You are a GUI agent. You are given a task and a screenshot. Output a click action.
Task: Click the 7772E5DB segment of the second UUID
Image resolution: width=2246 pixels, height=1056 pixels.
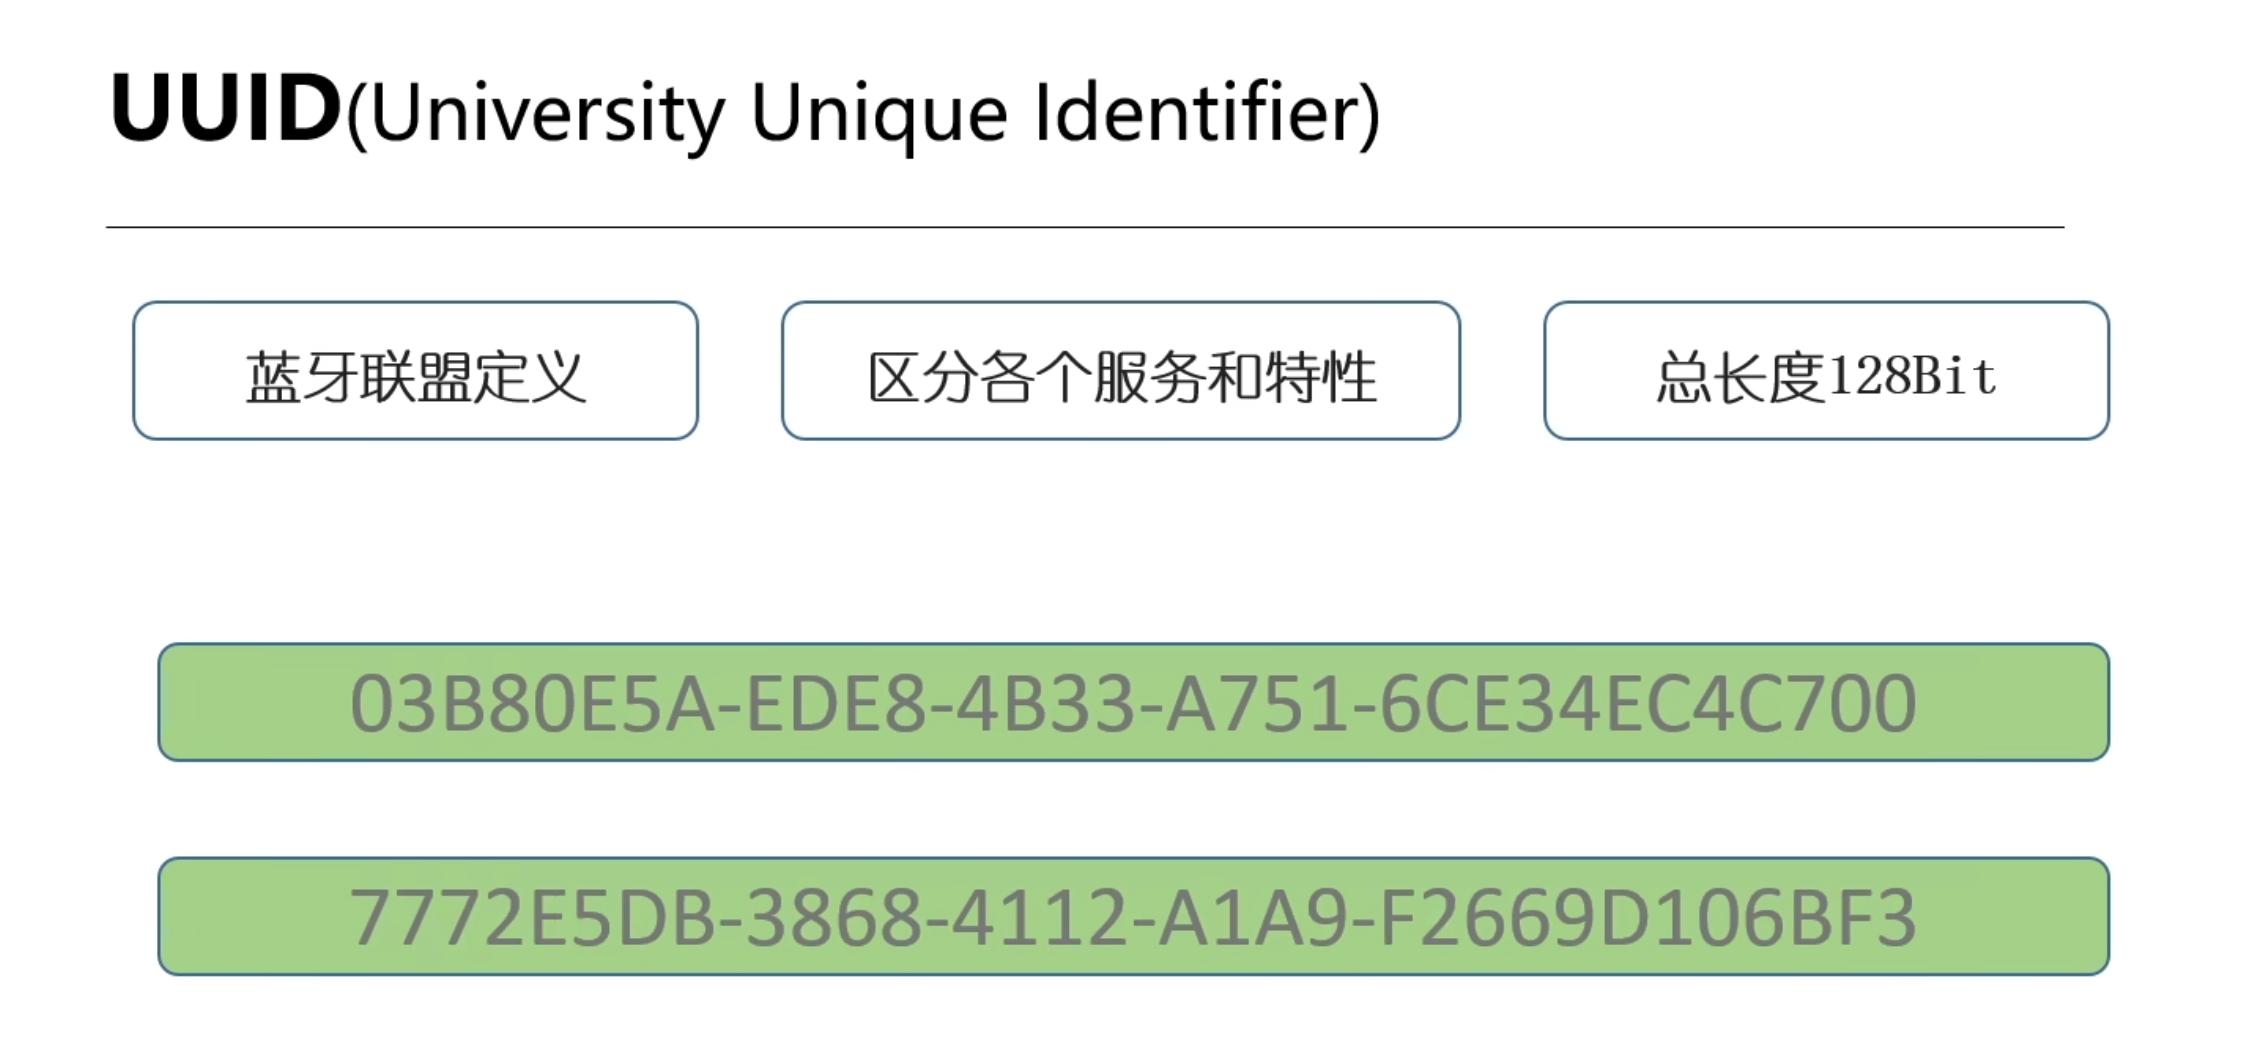(533, 918)
